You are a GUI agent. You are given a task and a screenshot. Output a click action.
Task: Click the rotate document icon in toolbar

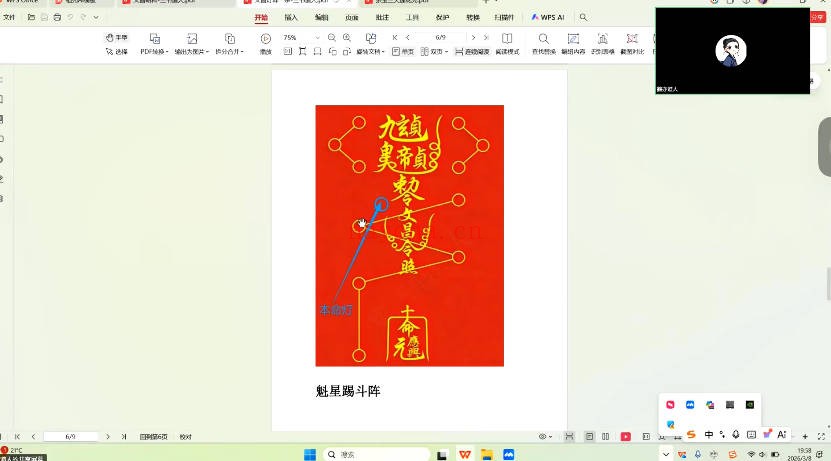pos(332,51)
